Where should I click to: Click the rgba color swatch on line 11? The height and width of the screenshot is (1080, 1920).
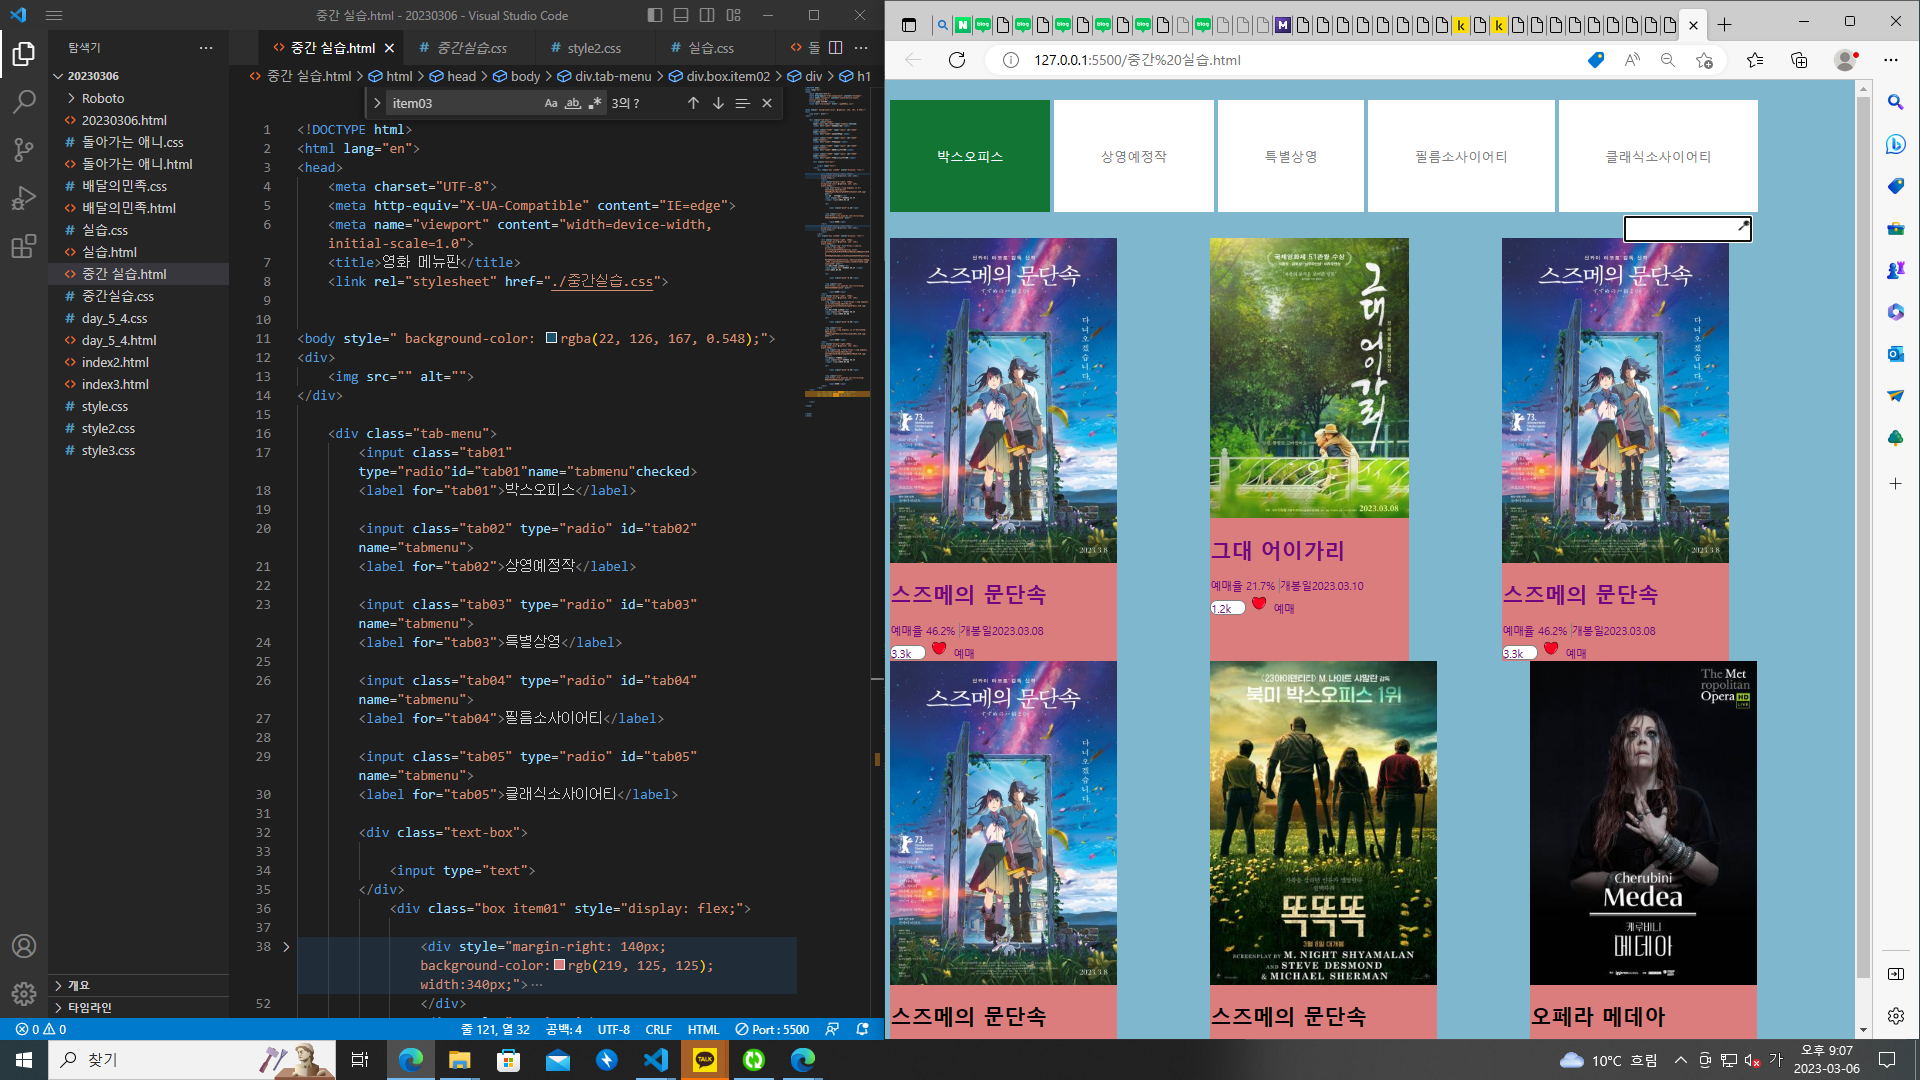551,338
